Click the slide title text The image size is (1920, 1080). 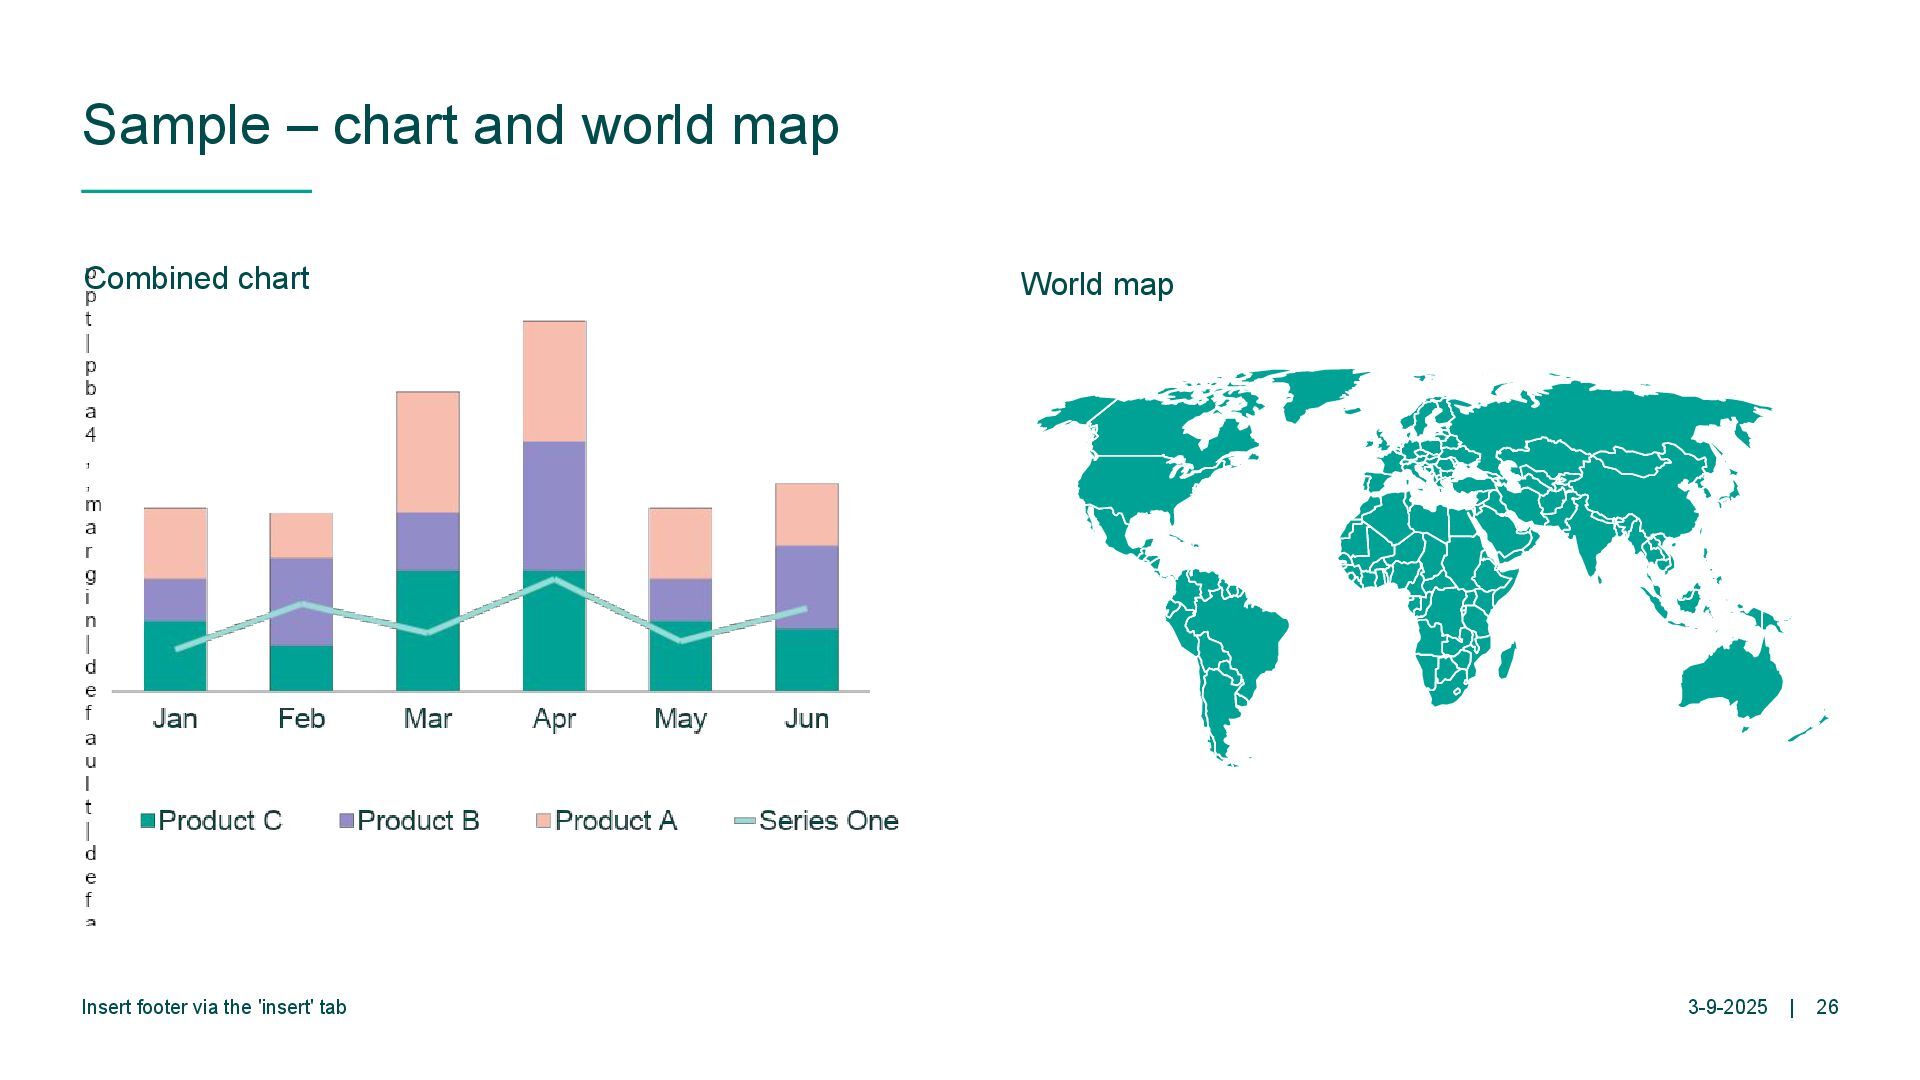(460, 125)
